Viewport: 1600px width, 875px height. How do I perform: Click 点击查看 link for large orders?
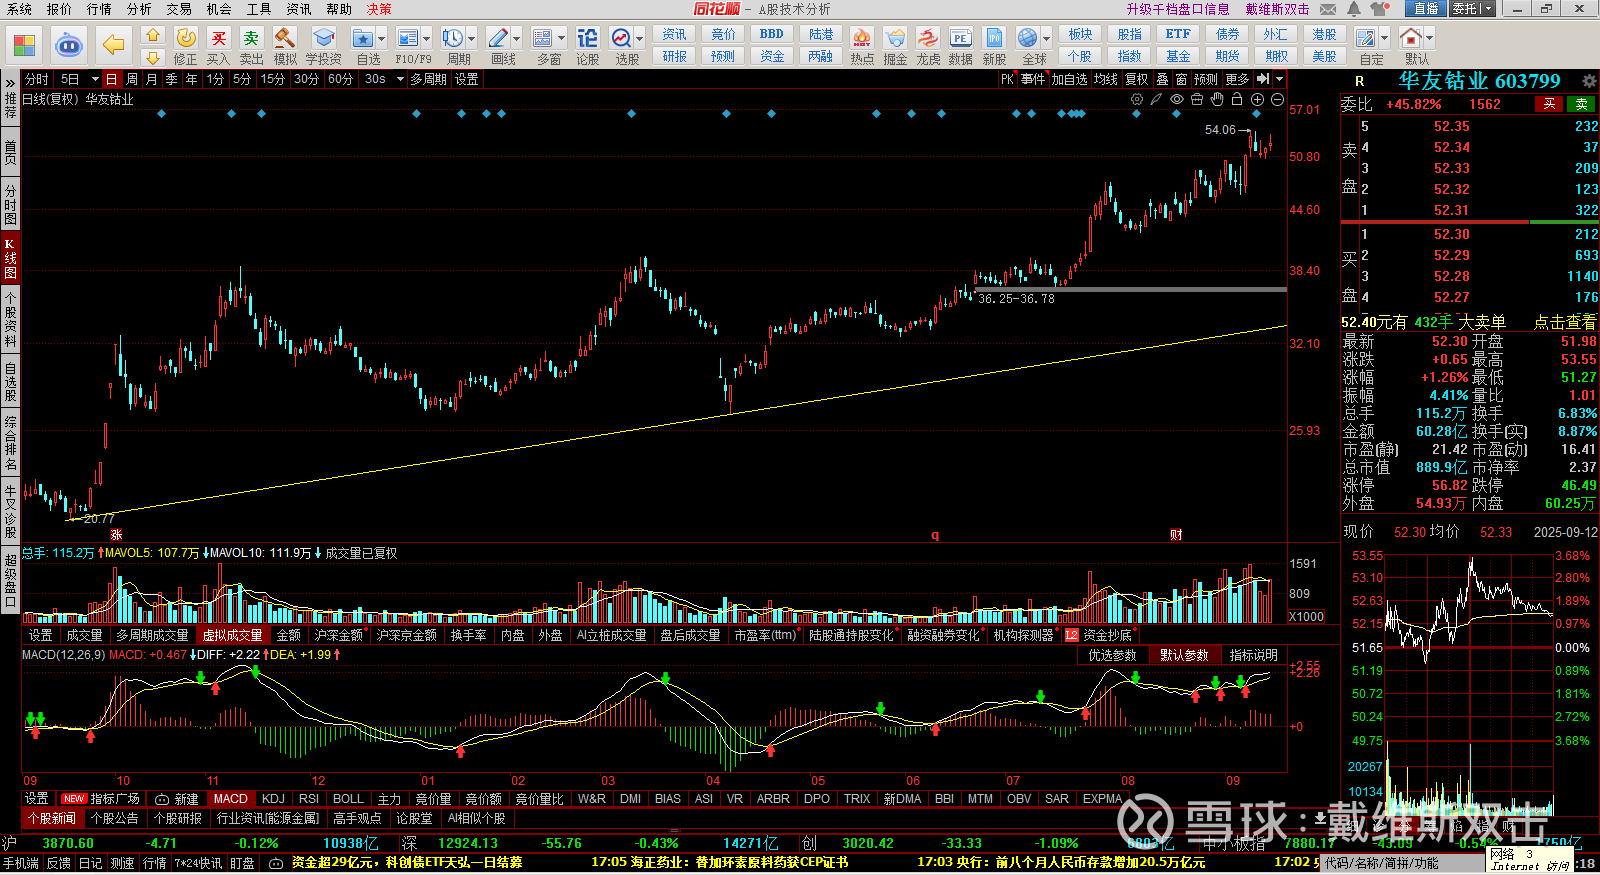tap(1565, 322)
